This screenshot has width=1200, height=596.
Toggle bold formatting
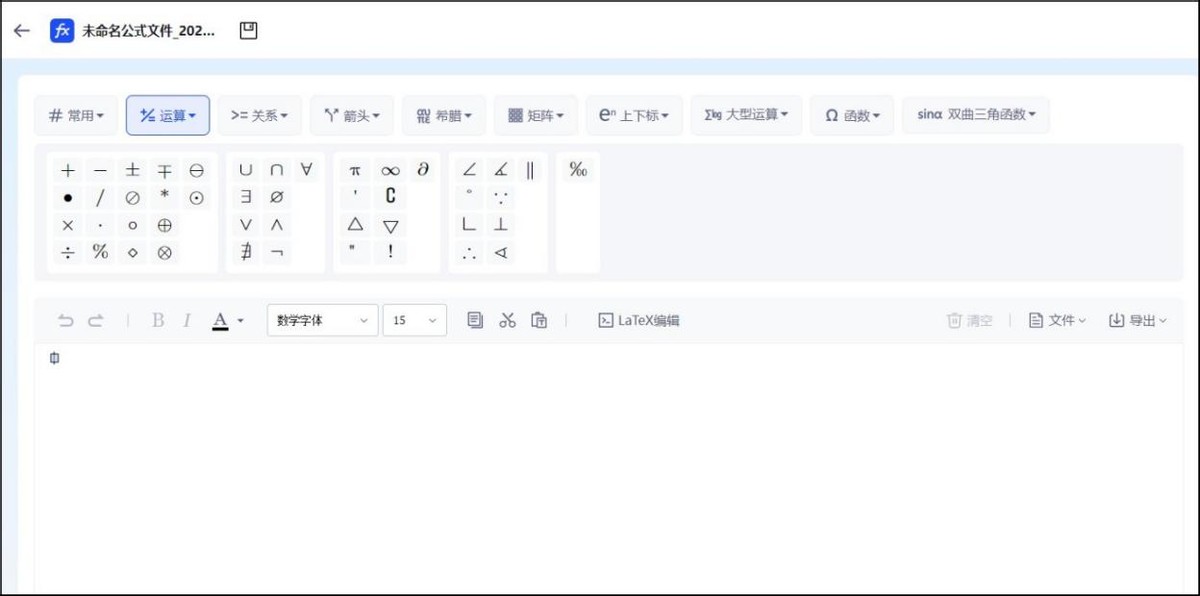pos(157,320)
